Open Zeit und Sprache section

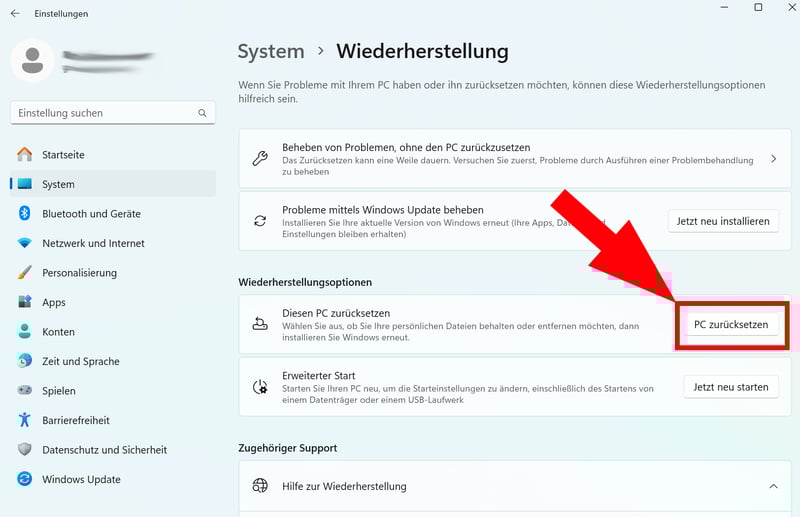[80, 361]
